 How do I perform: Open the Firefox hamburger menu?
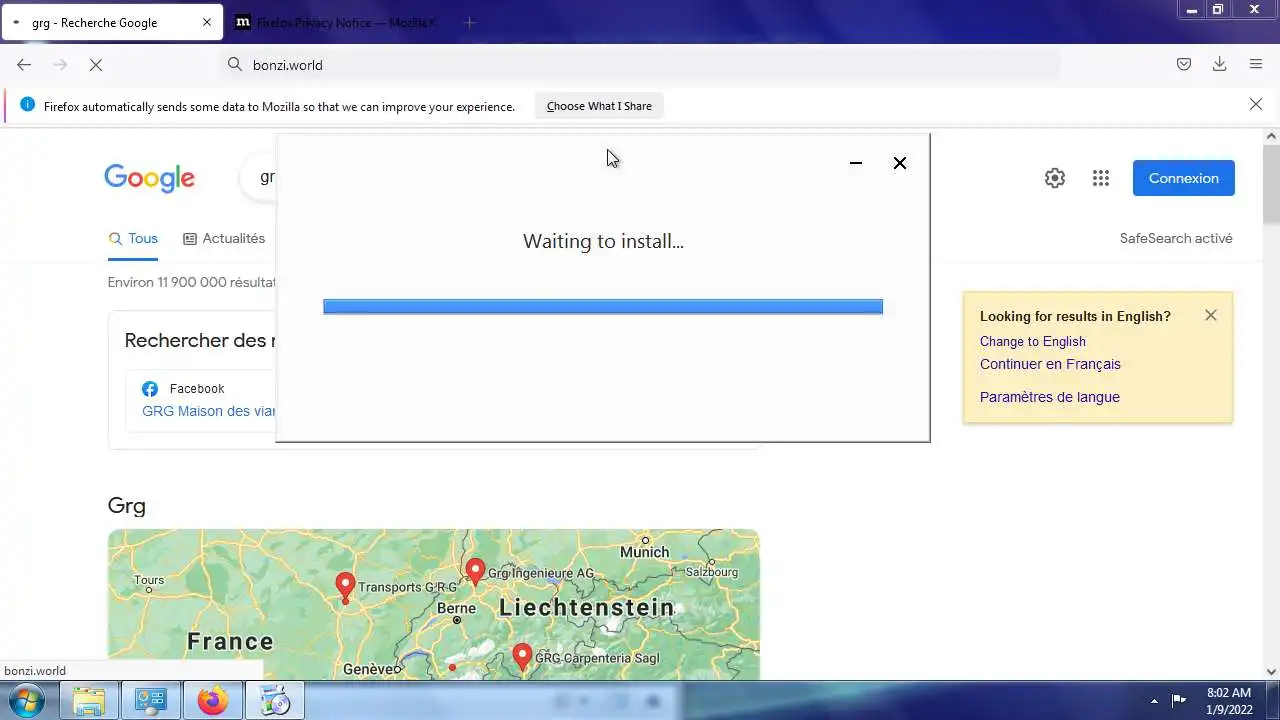(x=1256, y=64)
